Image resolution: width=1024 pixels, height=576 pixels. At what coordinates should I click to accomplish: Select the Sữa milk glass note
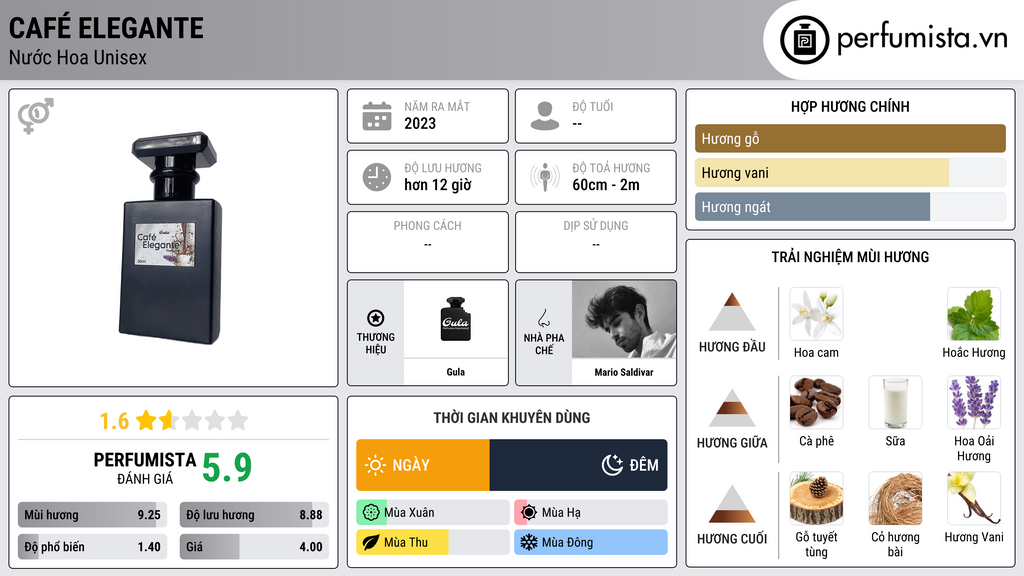(x=895, y=402)
